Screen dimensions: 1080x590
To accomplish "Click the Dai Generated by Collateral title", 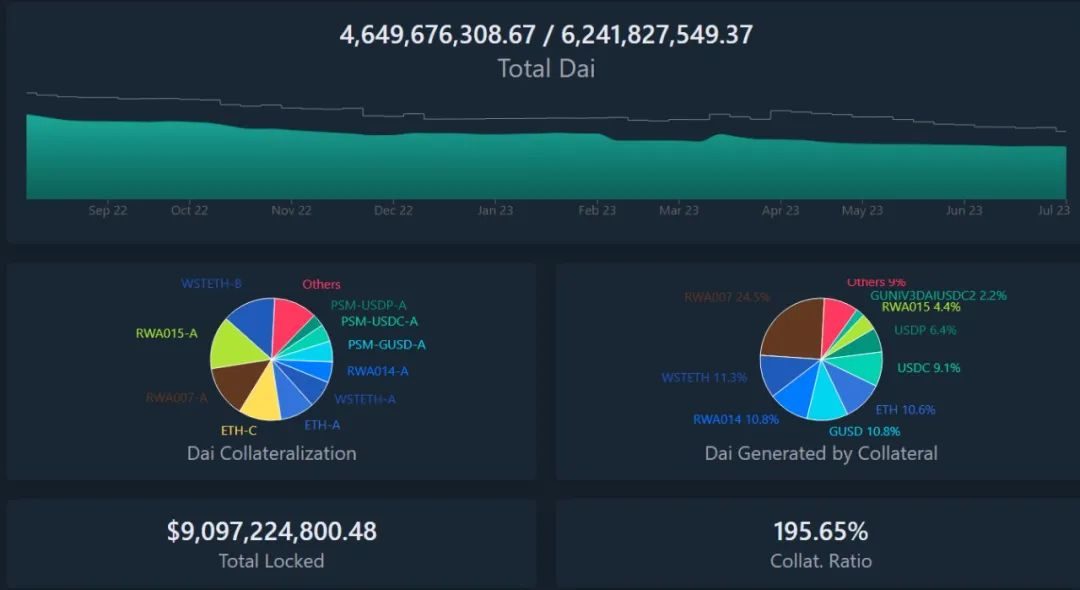I will click(x=821, y=454).
